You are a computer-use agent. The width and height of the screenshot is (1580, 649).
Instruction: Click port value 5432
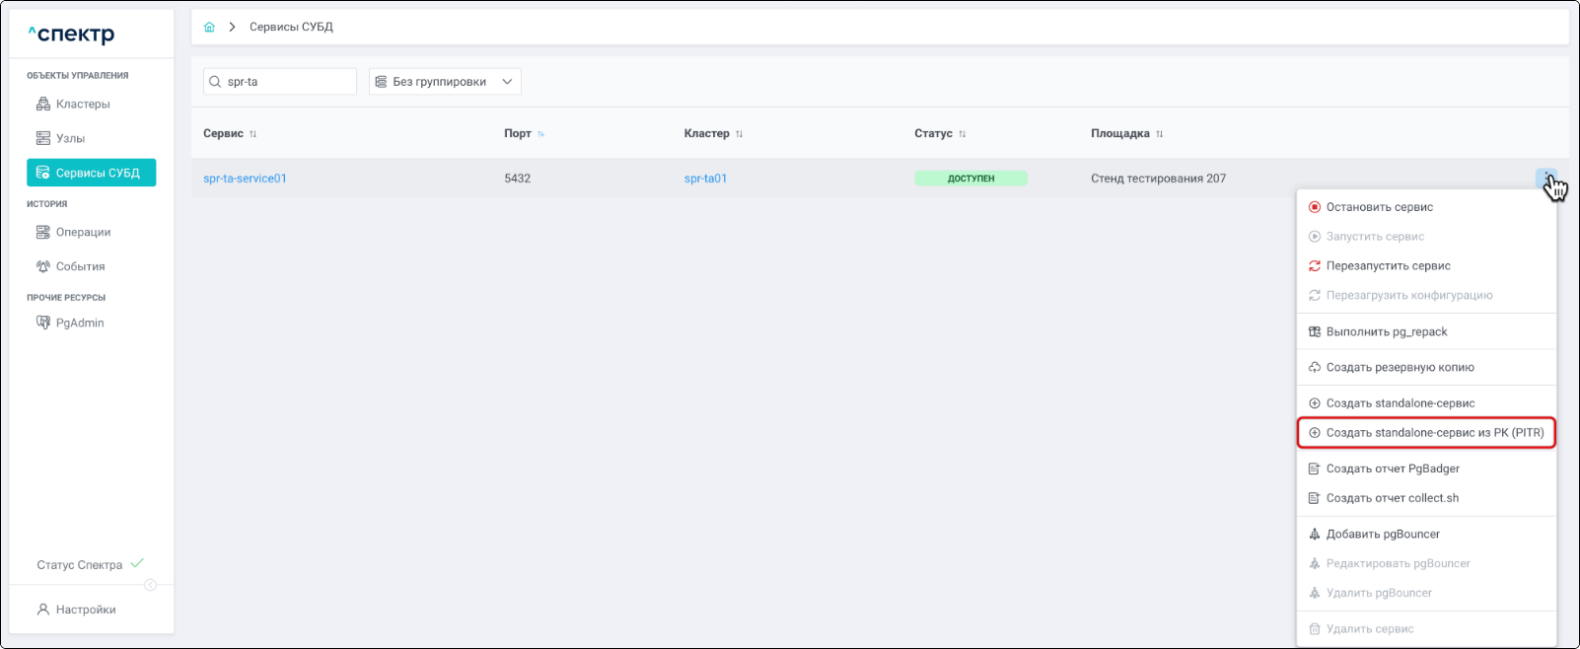pos(517,179)
